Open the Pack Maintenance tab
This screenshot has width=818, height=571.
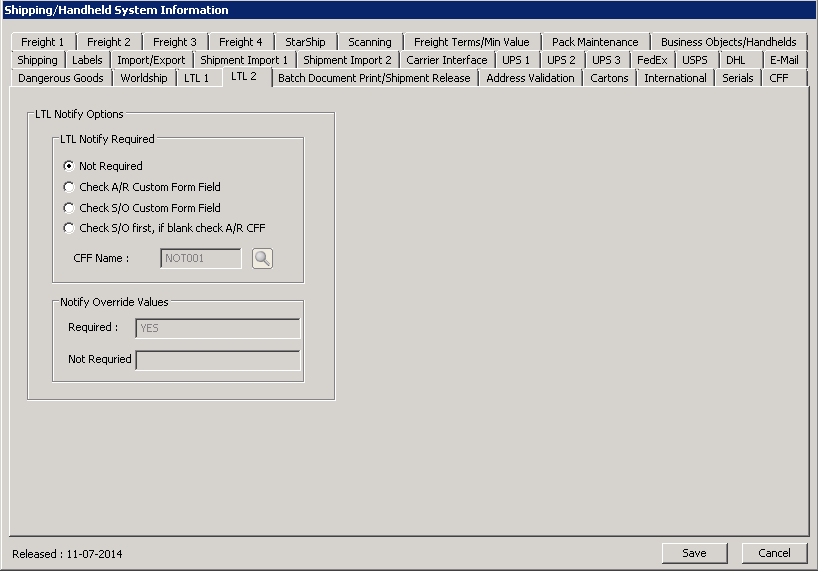(595, 42)
